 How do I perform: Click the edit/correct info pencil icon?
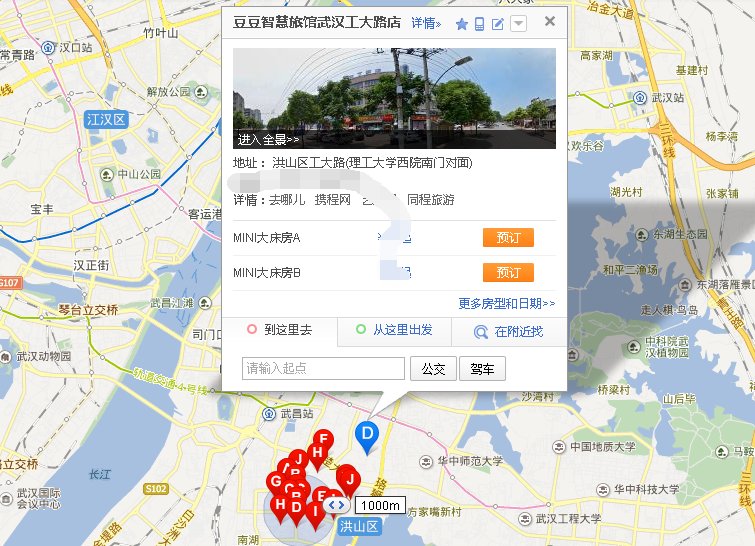point(497,24)
